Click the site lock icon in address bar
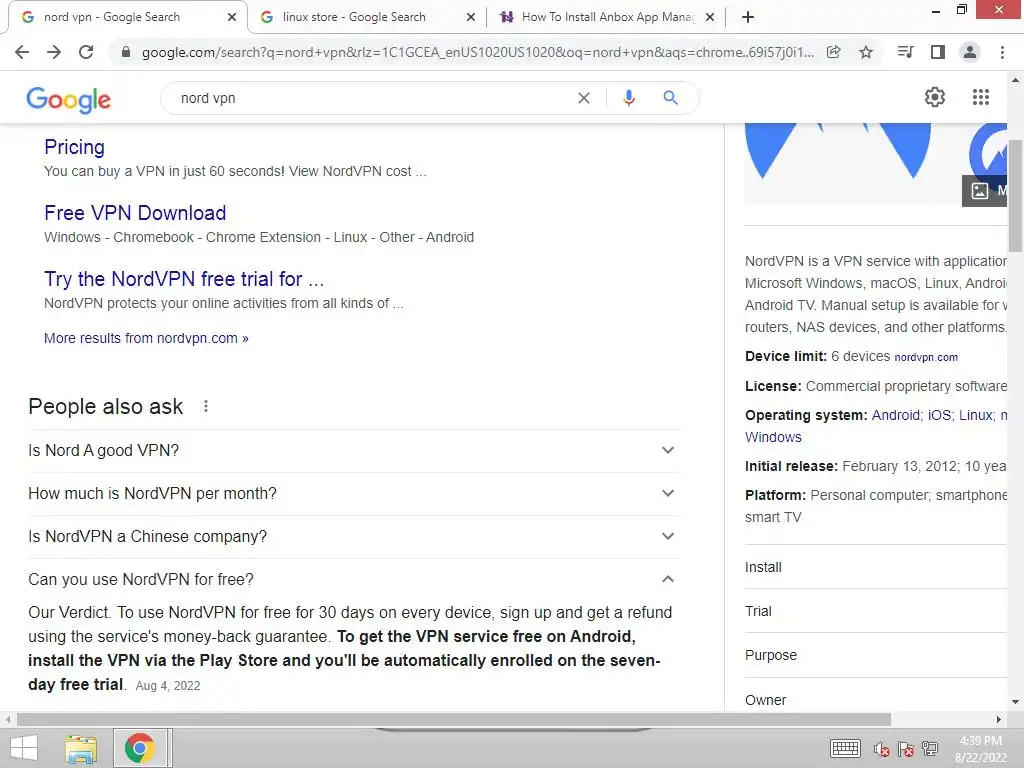Screen dimensions: 1024x768 pos(126,52)
